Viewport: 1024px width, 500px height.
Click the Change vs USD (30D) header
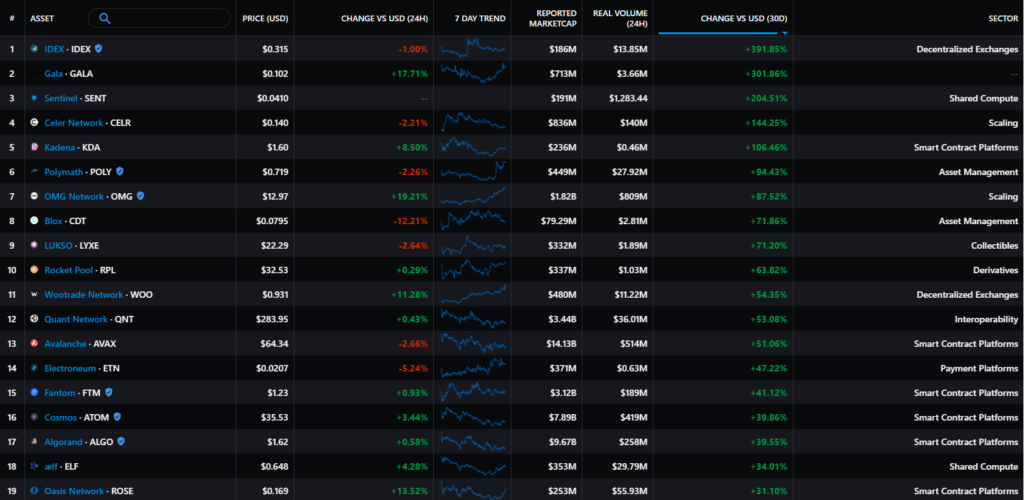pyautogui.click(x=744, y=18)
